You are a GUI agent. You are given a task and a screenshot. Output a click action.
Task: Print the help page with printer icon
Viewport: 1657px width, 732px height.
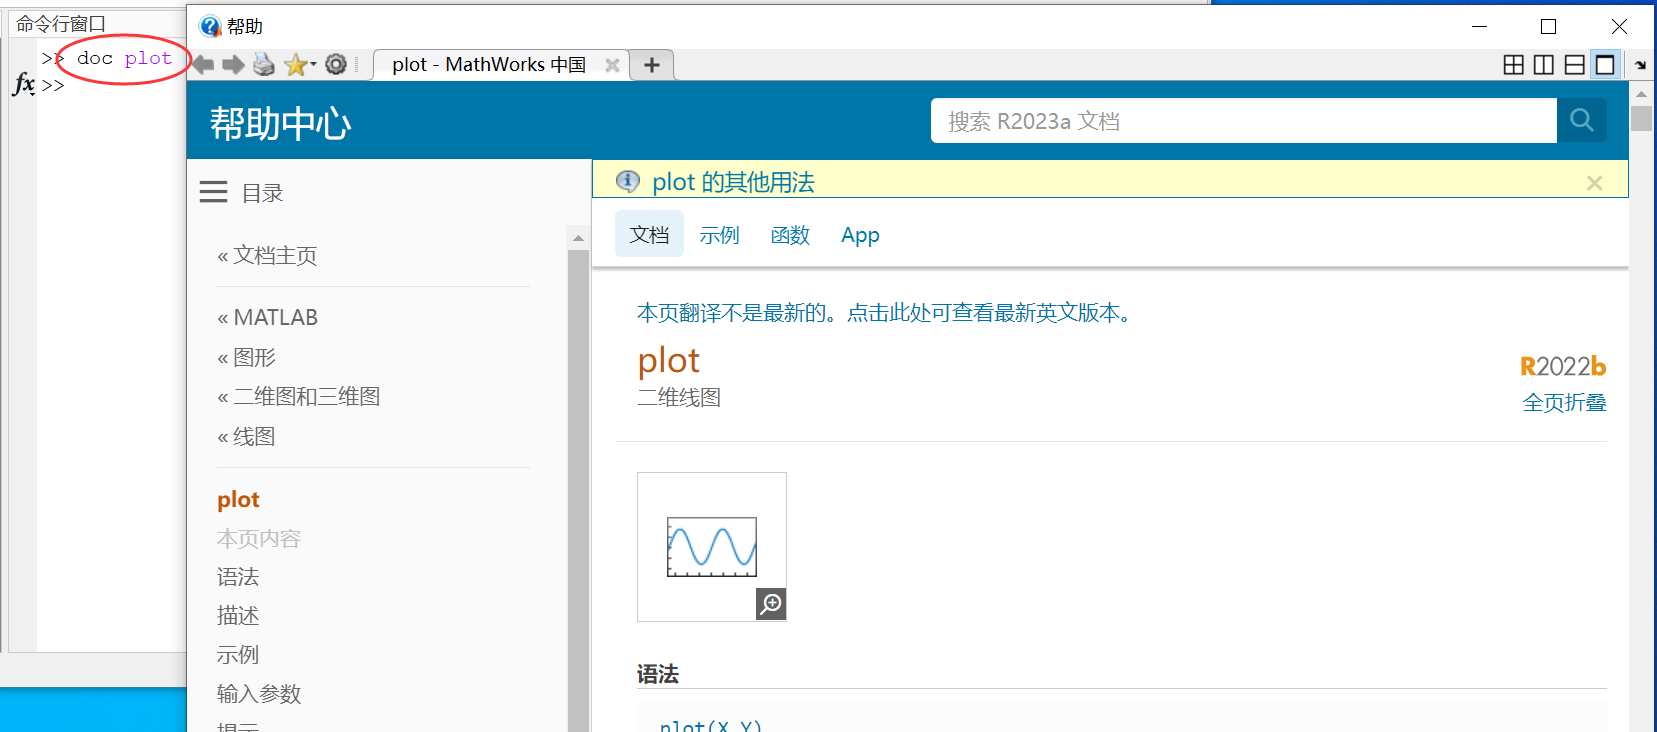[x=263, y=65]
